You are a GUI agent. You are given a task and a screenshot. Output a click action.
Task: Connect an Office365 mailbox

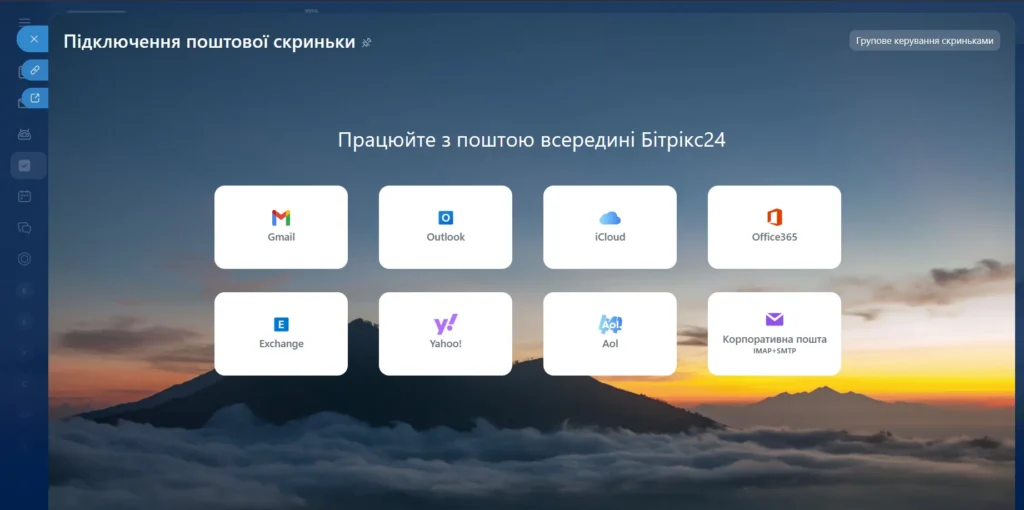click(x=775, y=227)
